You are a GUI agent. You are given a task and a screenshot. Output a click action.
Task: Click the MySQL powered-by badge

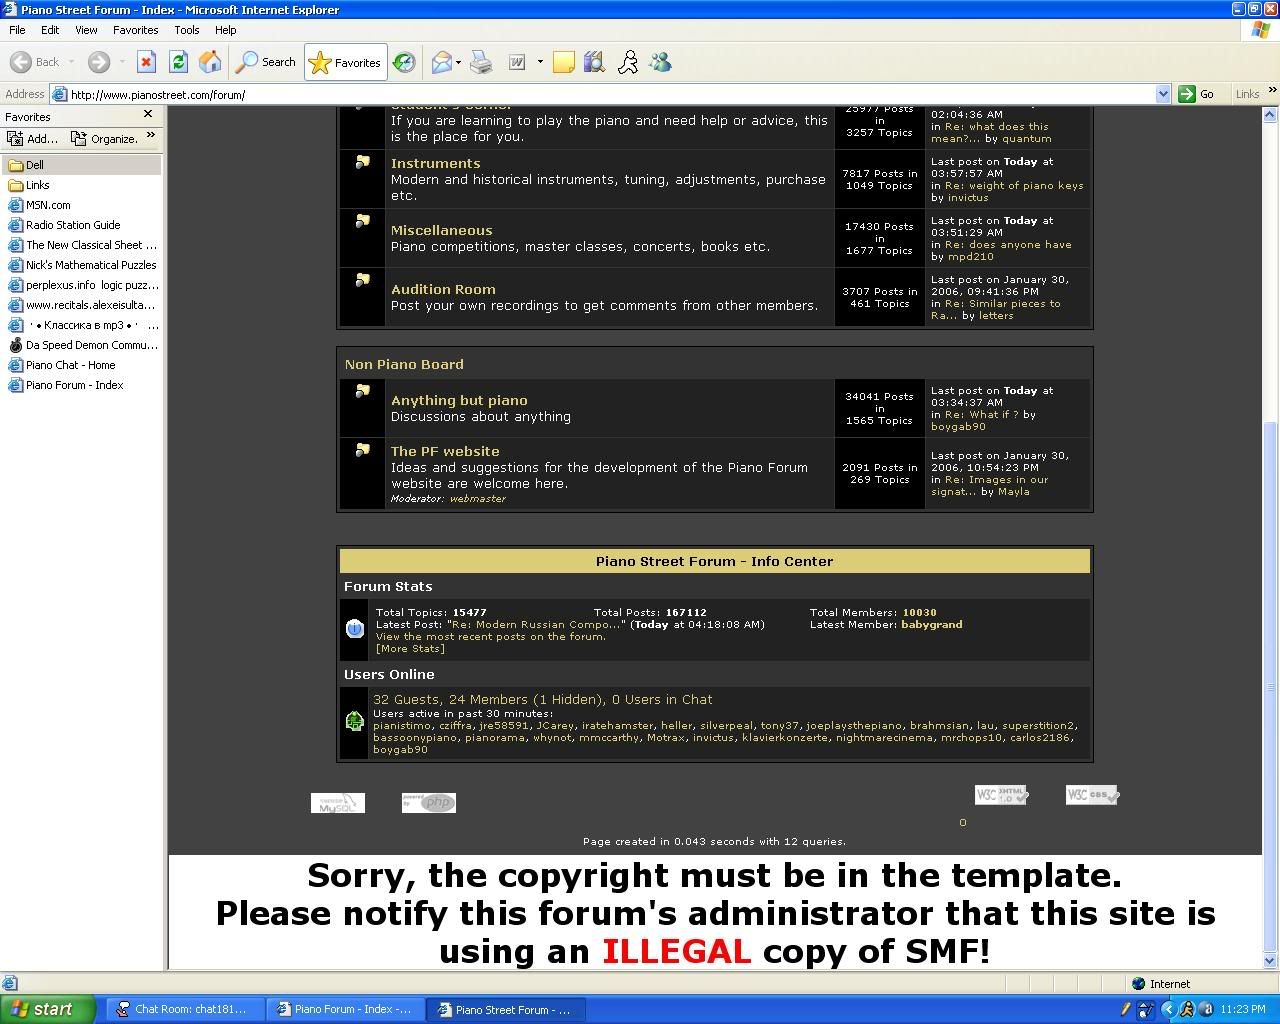coord(338,802)
